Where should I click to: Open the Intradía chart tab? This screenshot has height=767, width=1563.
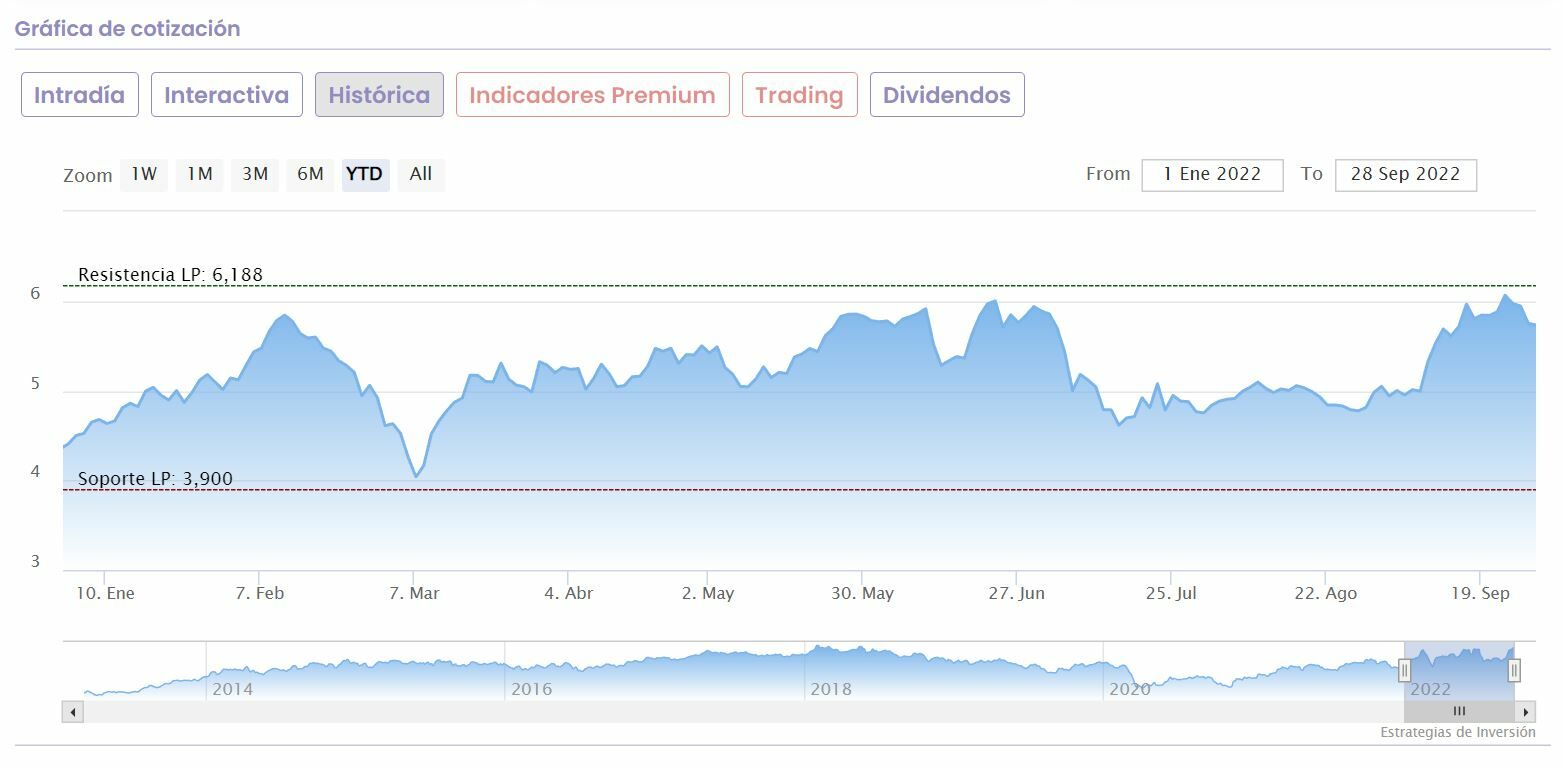[80, 95]
